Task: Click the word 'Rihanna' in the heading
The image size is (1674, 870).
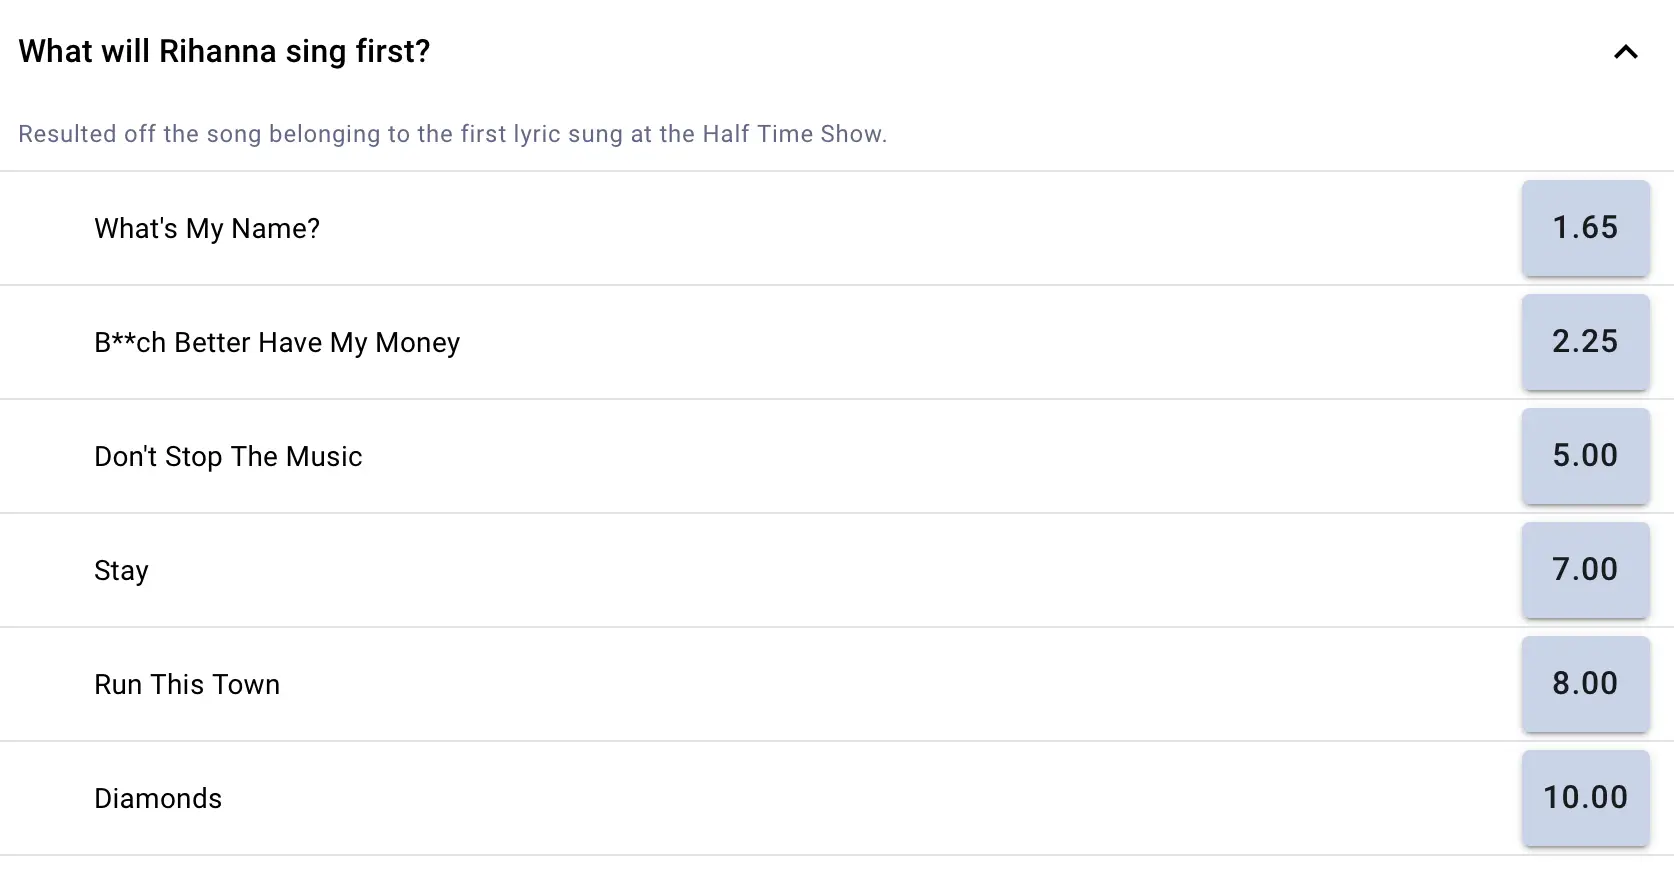Action: (x=217, y=51)
